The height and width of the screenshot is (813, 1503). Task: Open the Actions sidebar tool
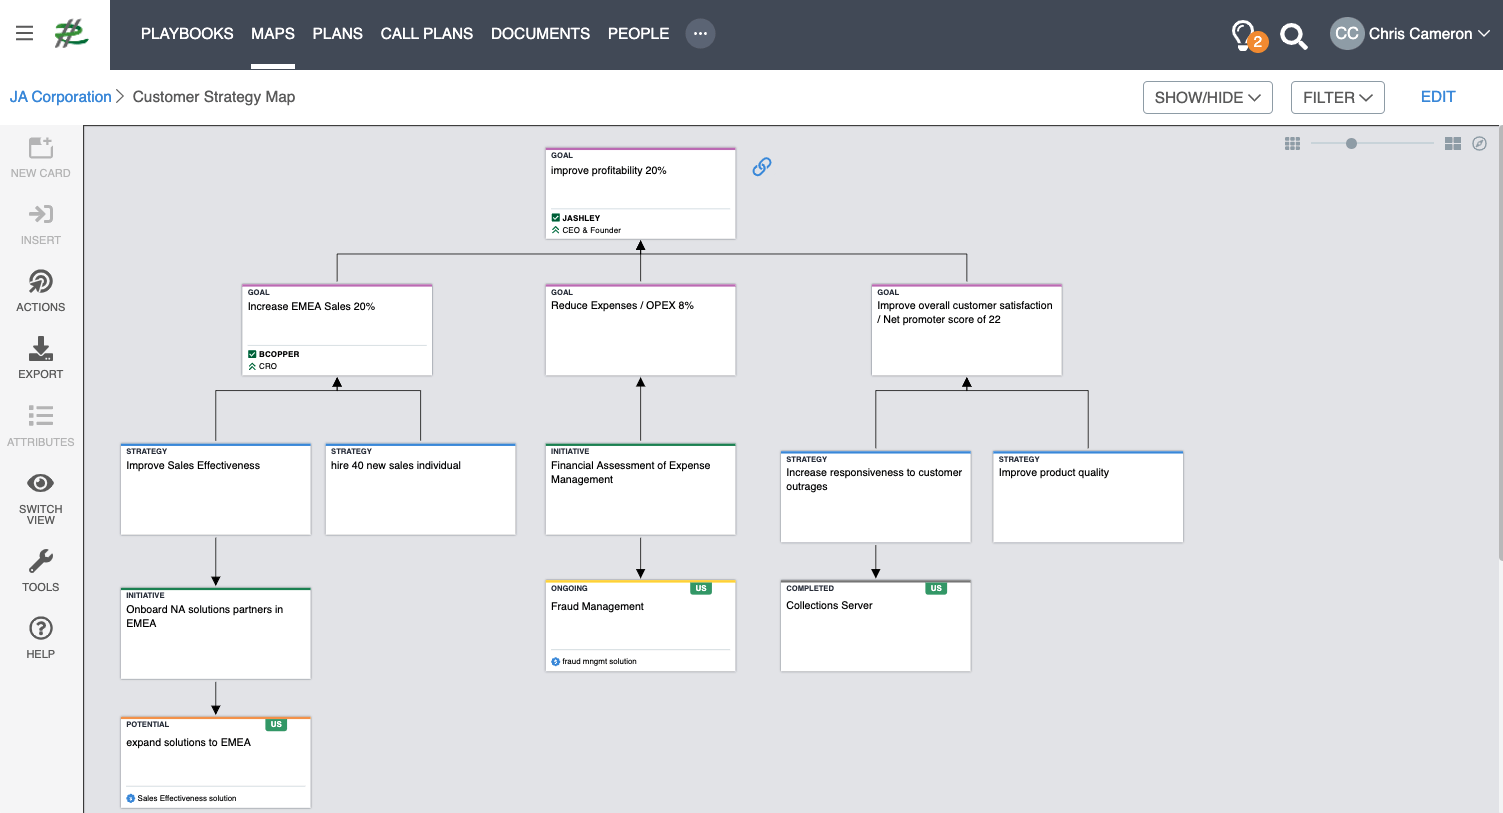[40, 282]
